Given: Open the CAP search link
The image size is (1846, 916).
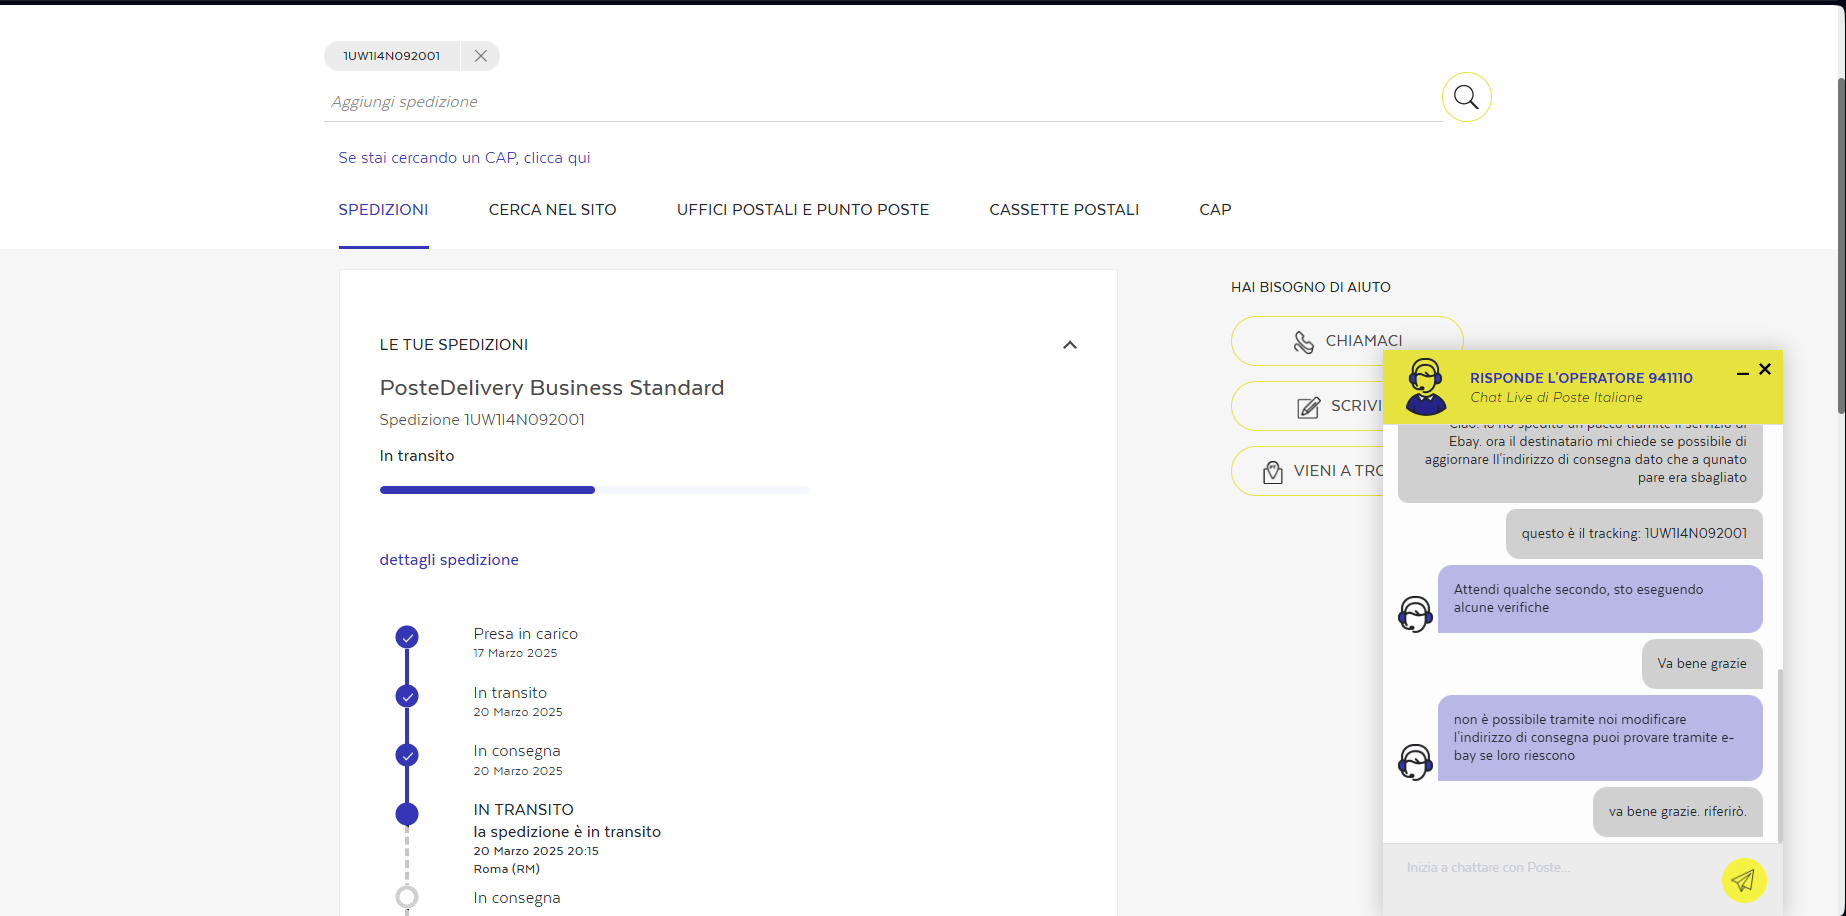Looking at the screenshot, I should [464, 158].
